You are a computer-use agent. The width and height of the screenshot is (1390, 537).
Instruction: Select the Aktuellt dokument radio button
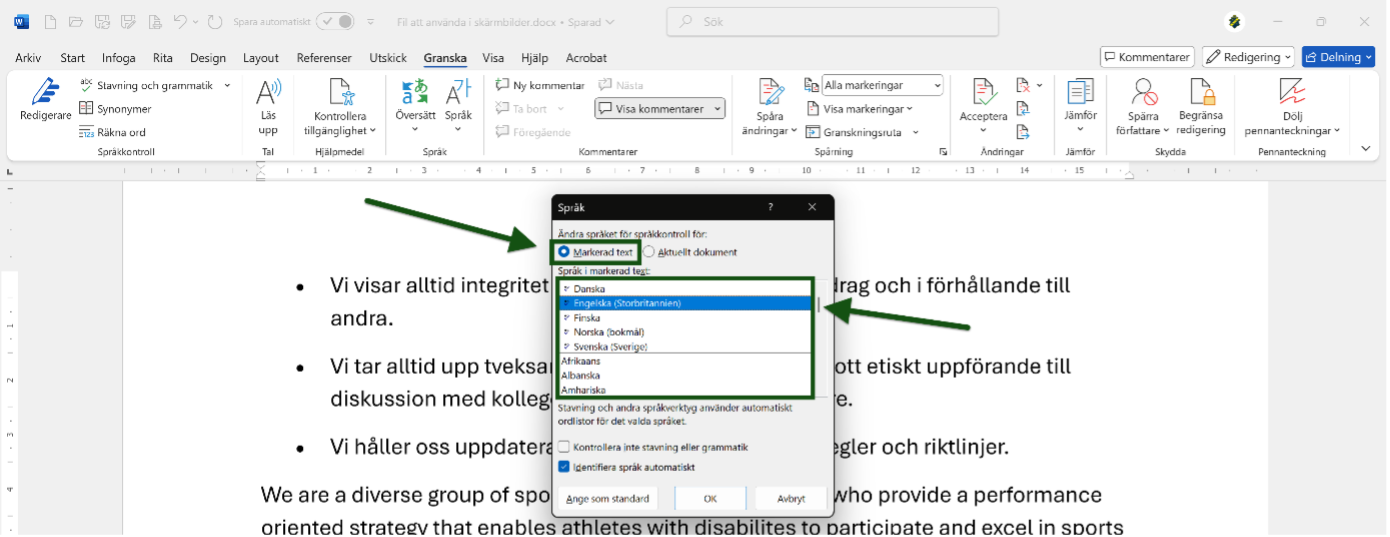[649, 252]
